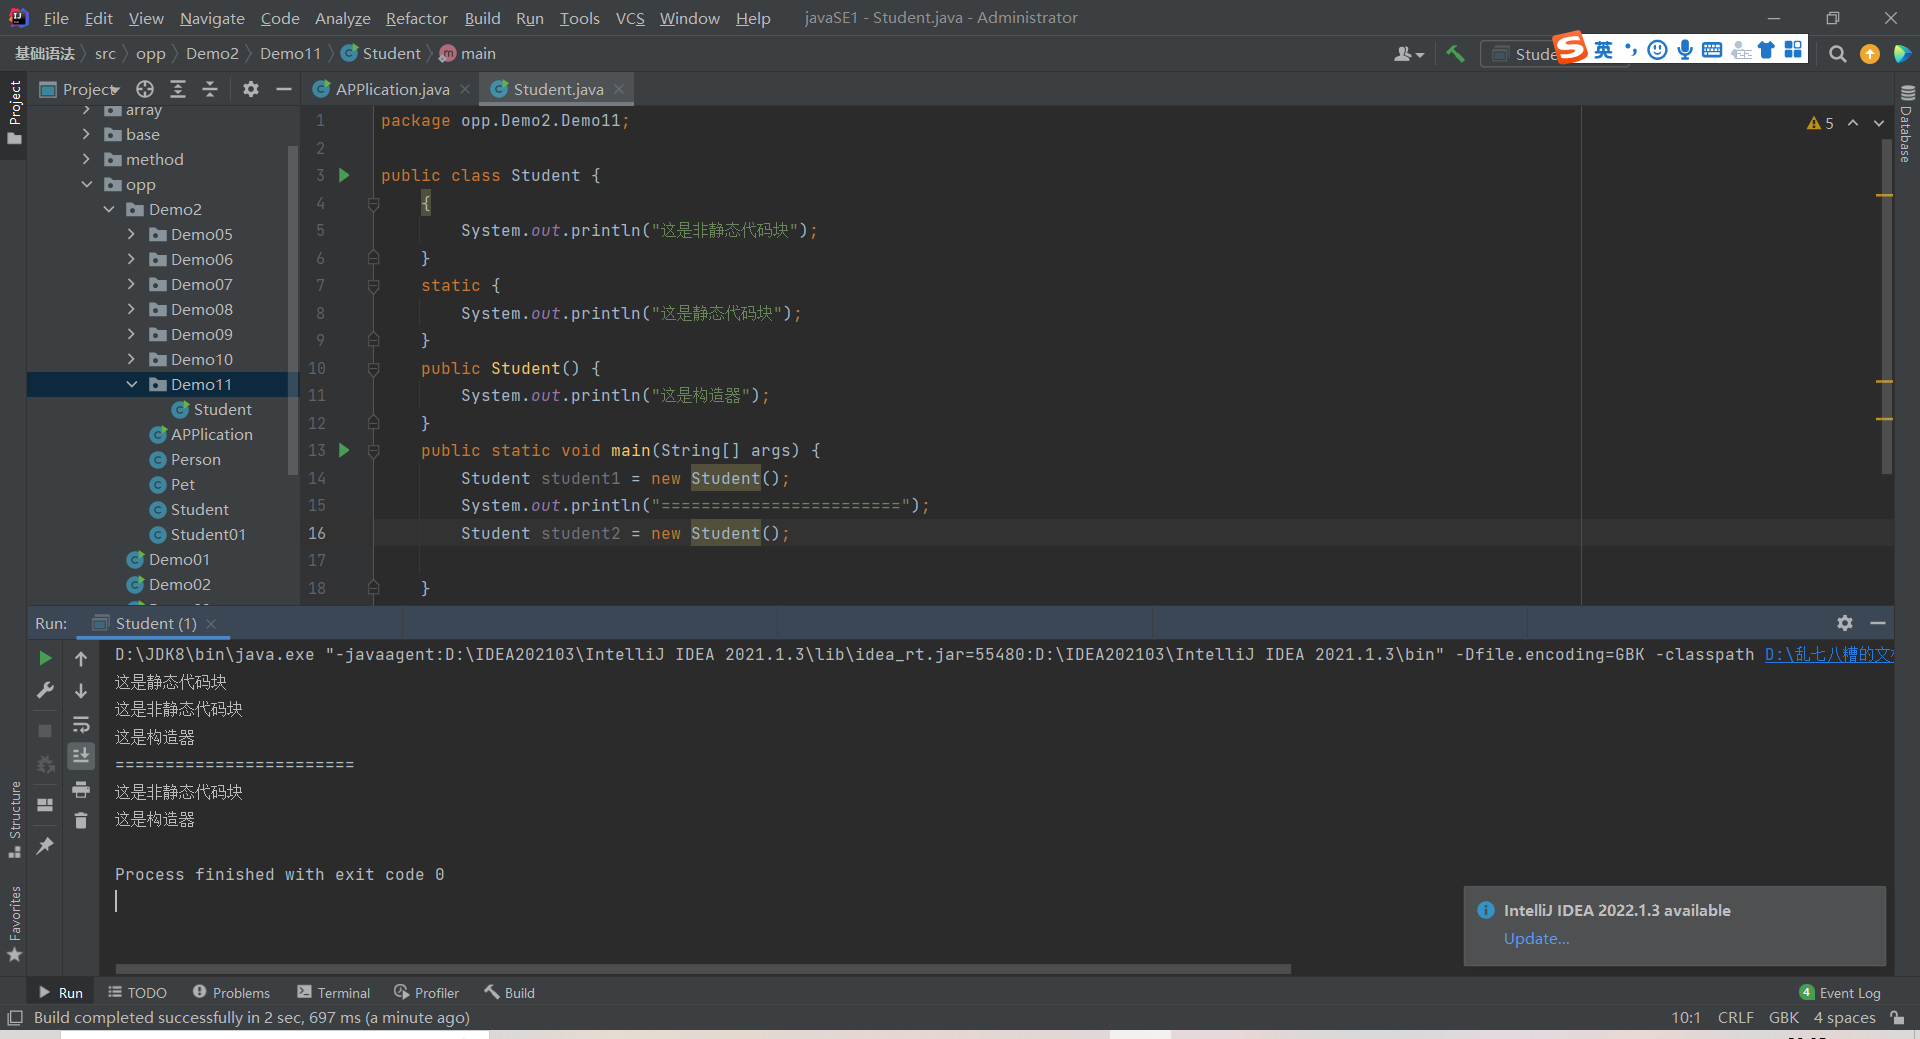
Task: Open the Refactor menu
Action: 417,18
